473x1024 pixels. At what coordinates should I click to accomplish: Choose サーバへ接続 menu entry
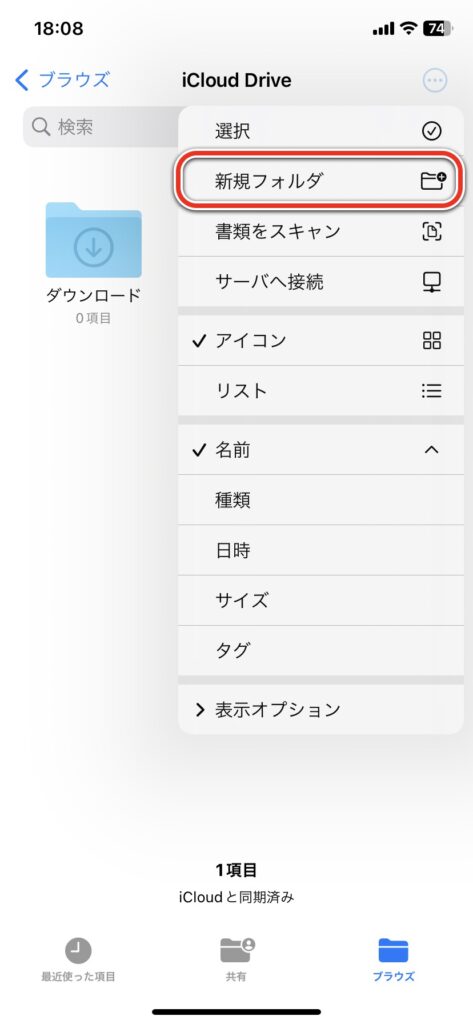click(x=321, y=281)
